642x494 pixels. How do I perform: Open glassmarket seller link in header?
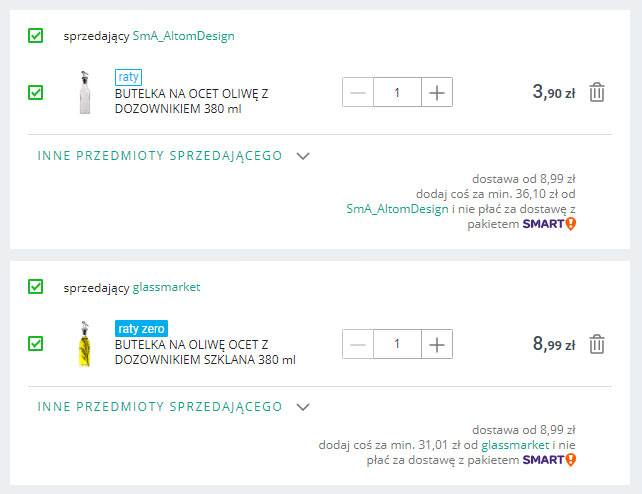166,287
